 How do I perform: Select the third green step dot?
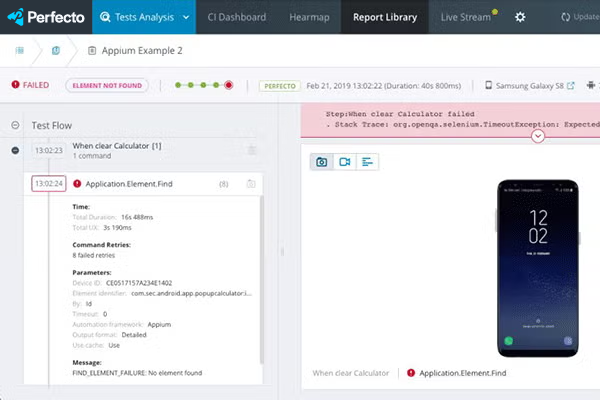203,85
